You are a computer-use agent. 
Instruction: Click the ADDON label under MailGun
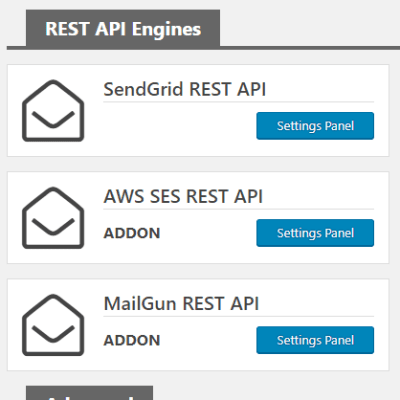pyautogui.click(x=132, y=340)
